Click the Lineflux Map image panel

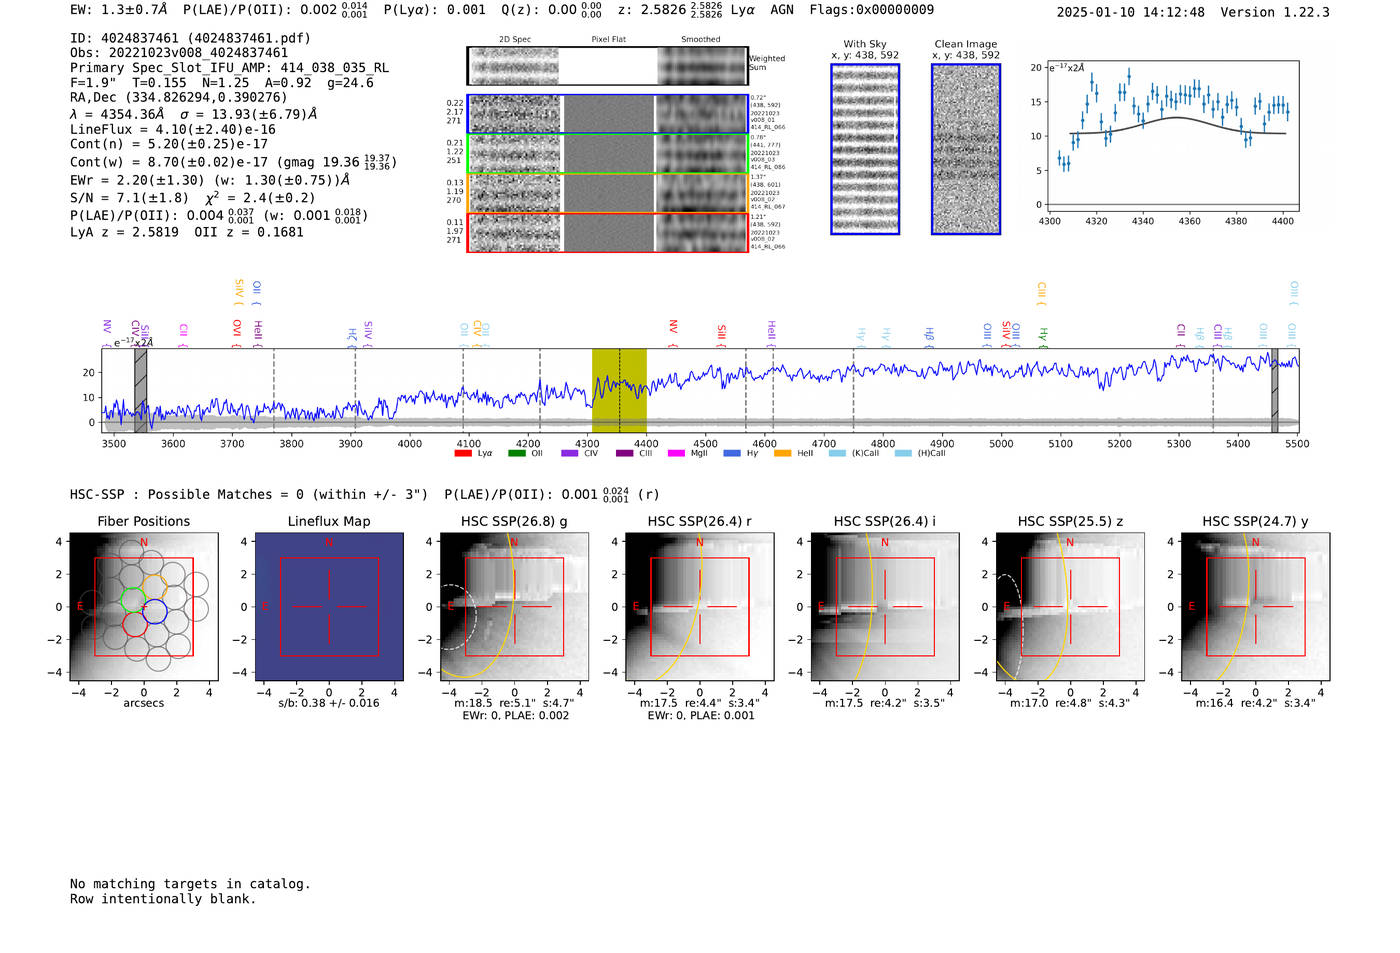click(x=329, y=607)
